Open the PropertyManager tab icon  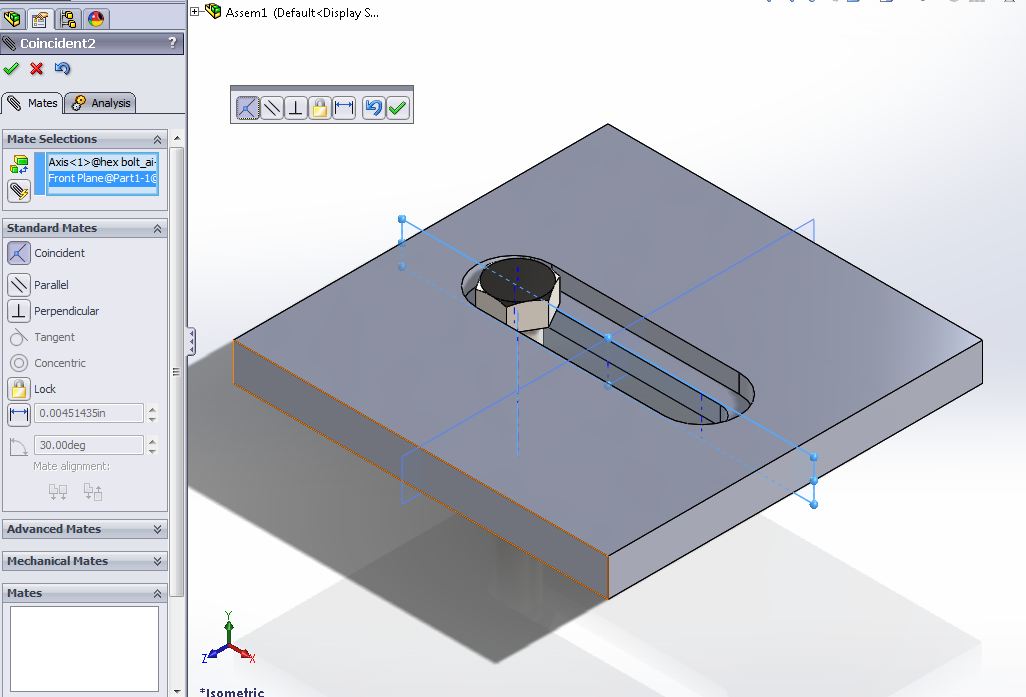coord(39,18)
